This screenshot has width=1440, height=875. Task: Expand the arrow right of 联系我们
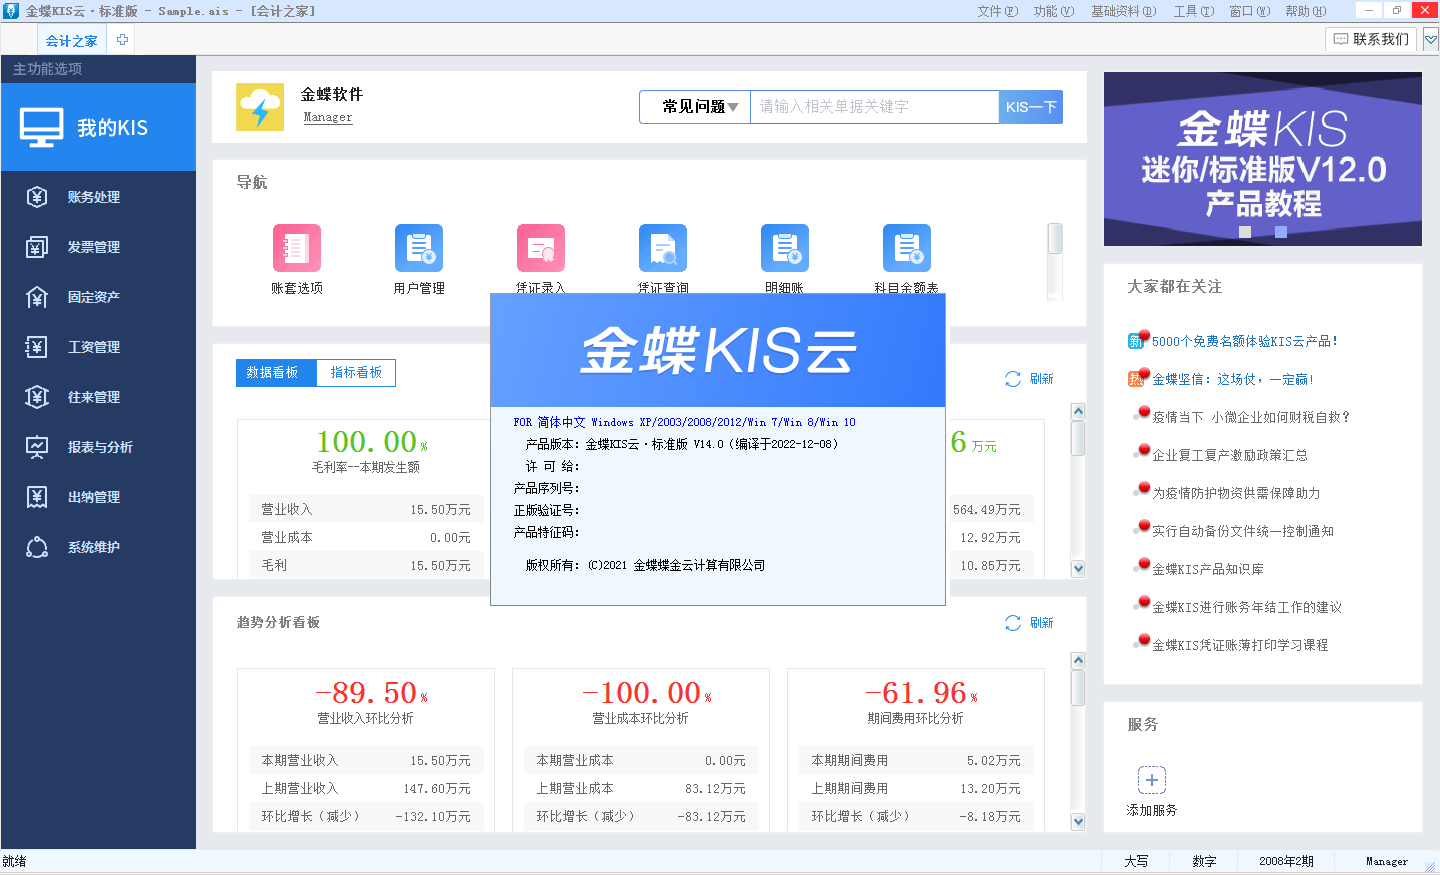[1431, 40]
